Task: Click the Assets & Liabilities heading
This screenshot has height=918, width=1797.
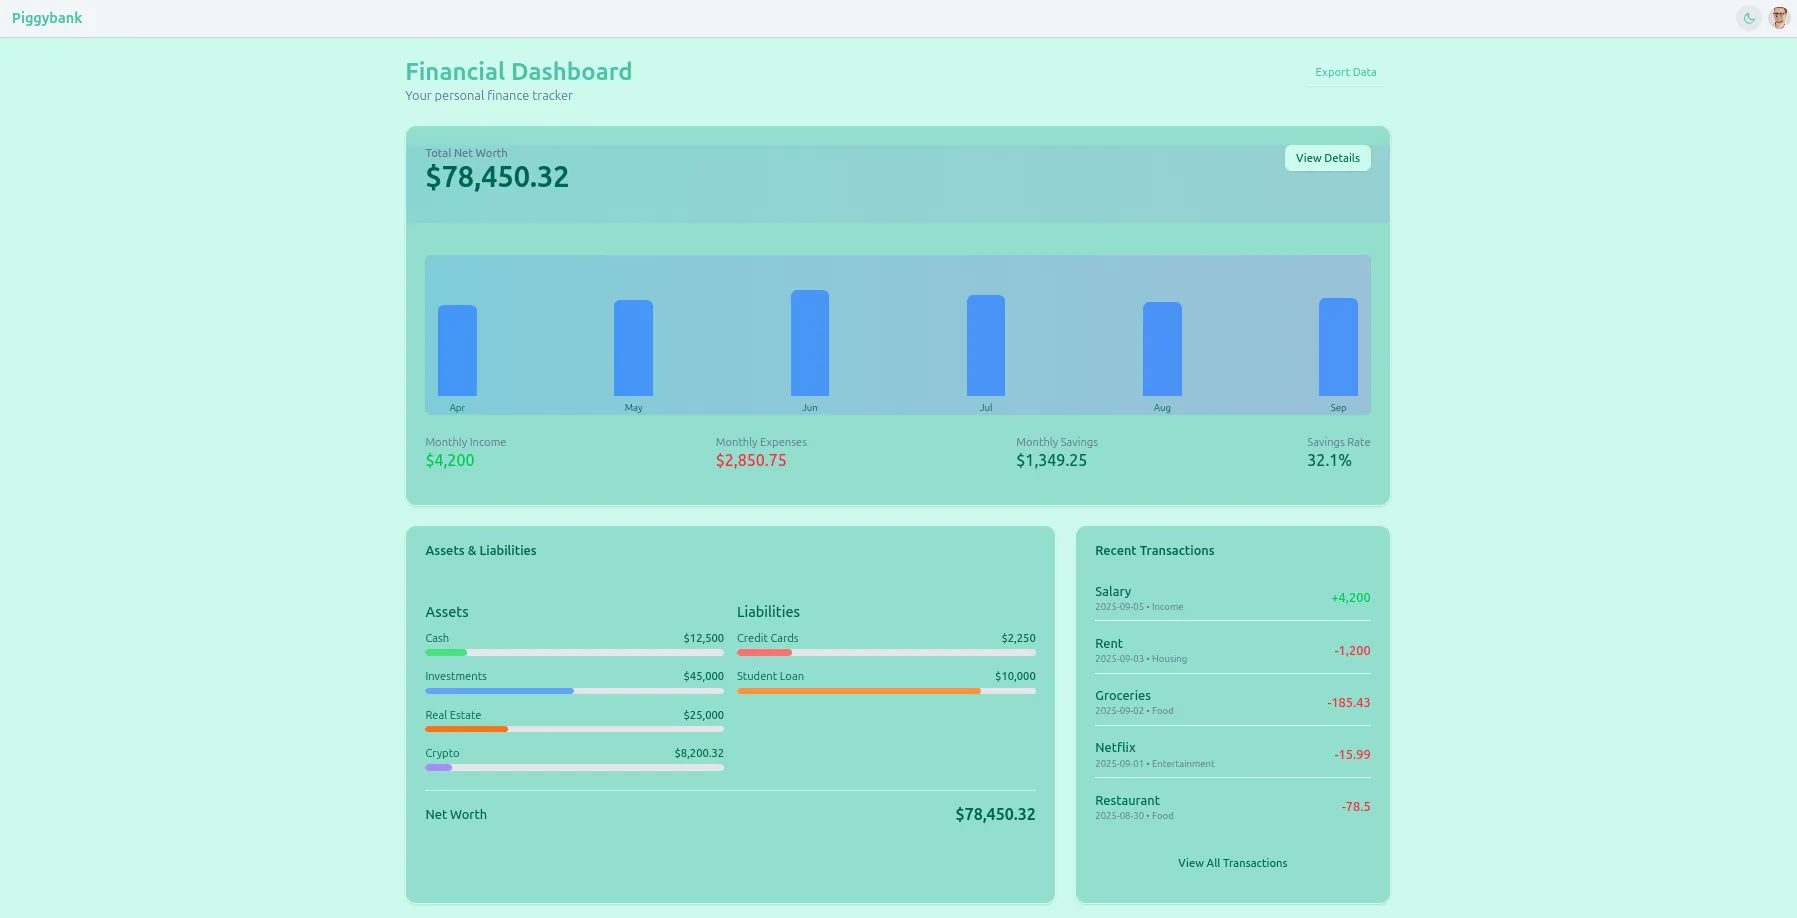Action: point(481,551)
